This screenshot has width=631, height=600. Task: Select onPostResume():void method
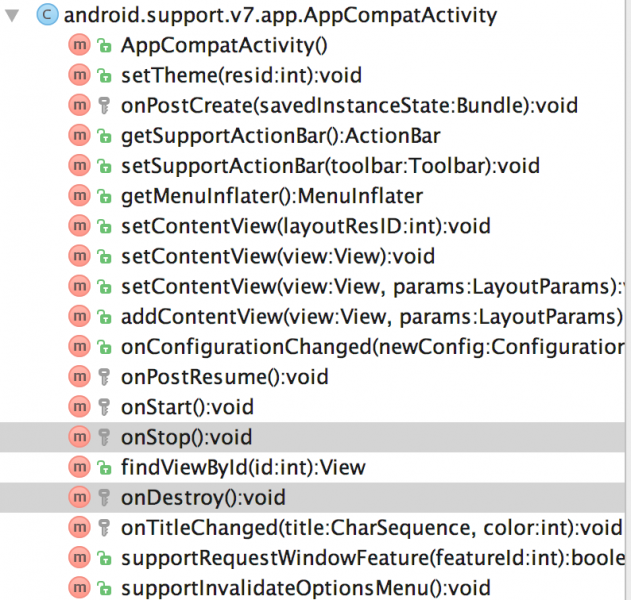pyautogui.click(x=225, y=377)
